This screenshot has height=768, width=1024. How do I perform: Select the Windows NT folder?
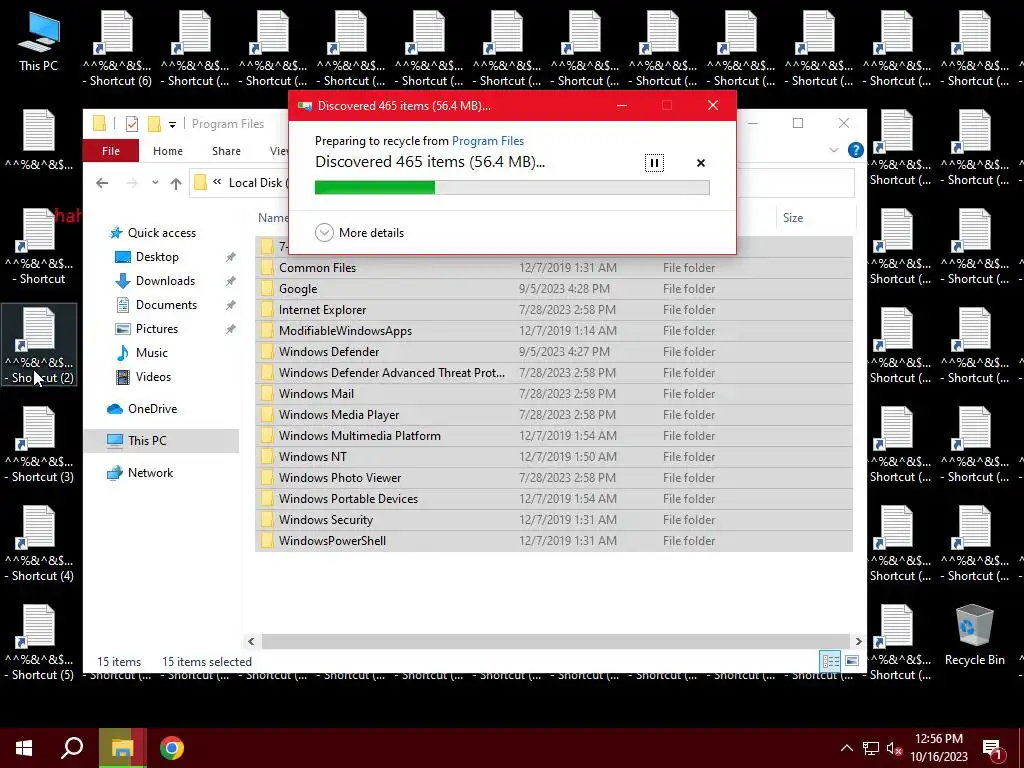[554, 456]
